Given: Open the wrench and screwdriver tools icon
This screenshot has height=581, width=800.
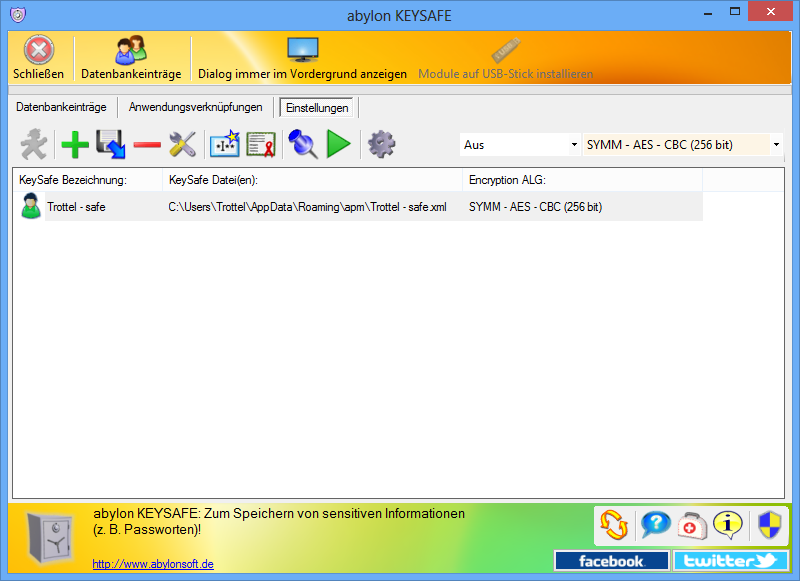Looking at the screenshot, I should click(x=183, y=144).
